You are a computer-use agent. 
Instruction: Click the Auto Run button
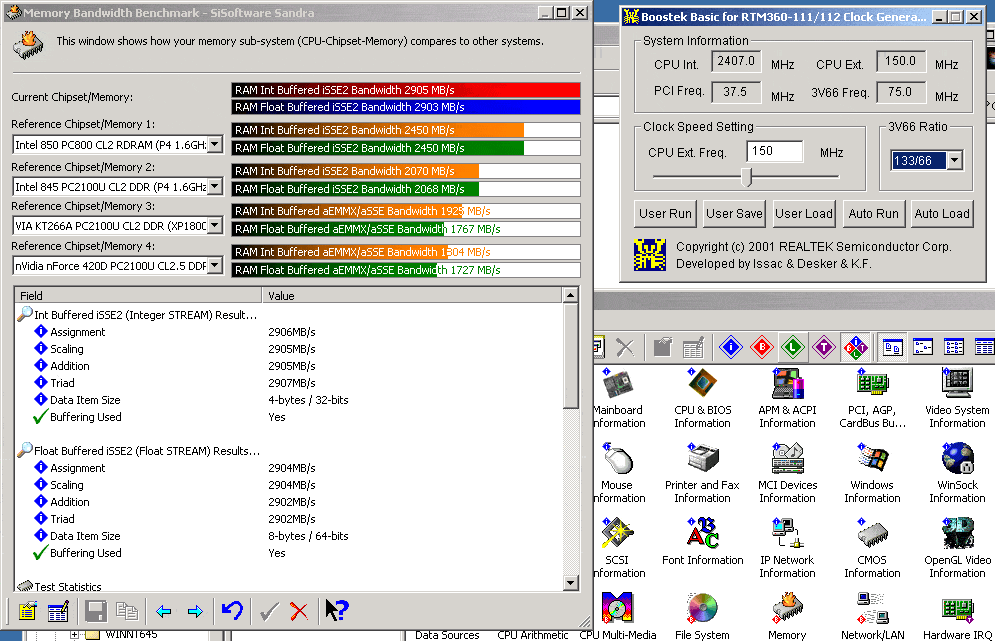[x=873, y=214]
